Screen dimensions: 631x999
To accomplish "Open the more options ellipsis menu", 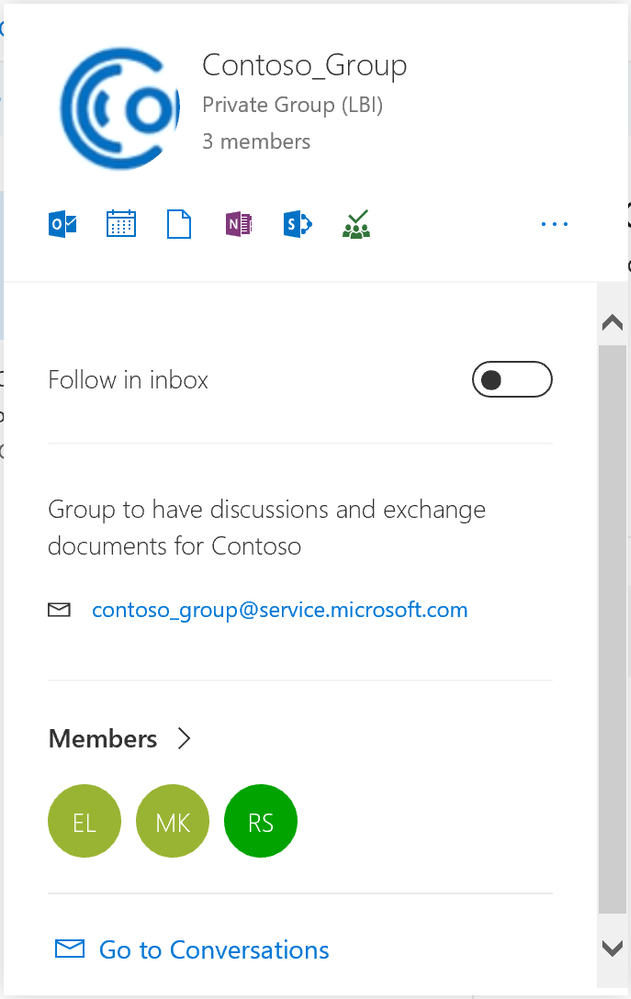I will point(554,224).
